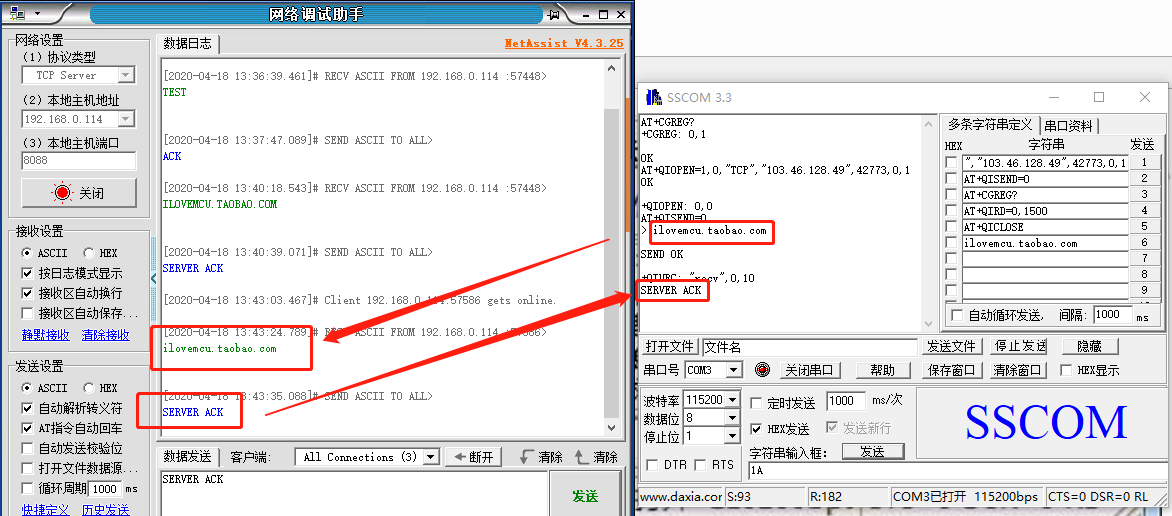Toggle HEX发送 checkbox in SSCOM

pyautogui.click(x=756, y=429)
